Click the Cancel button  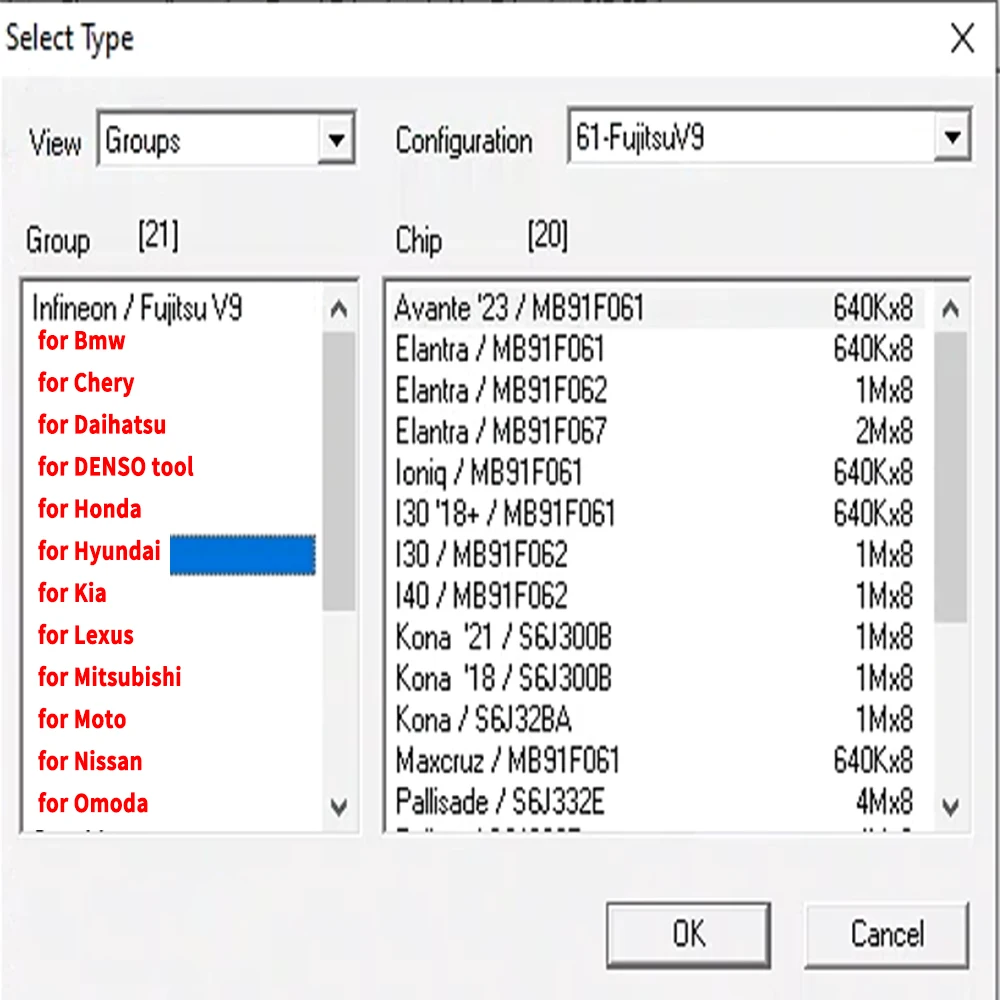pyautogui.click(x=886, y=934)
